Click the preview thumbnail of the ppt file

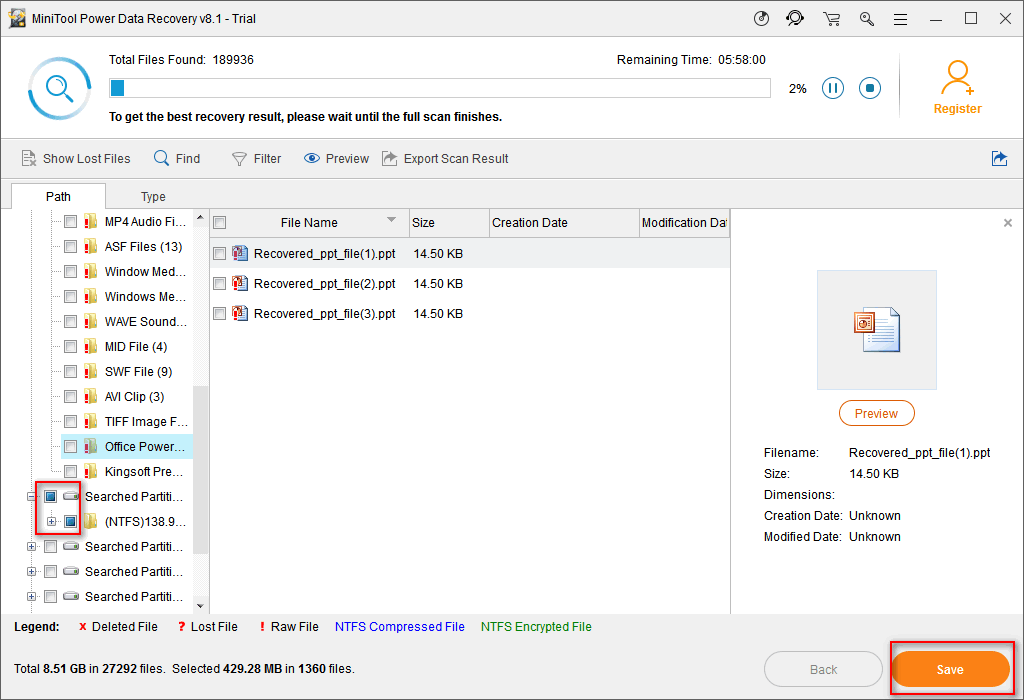click(x=876, y=330)
